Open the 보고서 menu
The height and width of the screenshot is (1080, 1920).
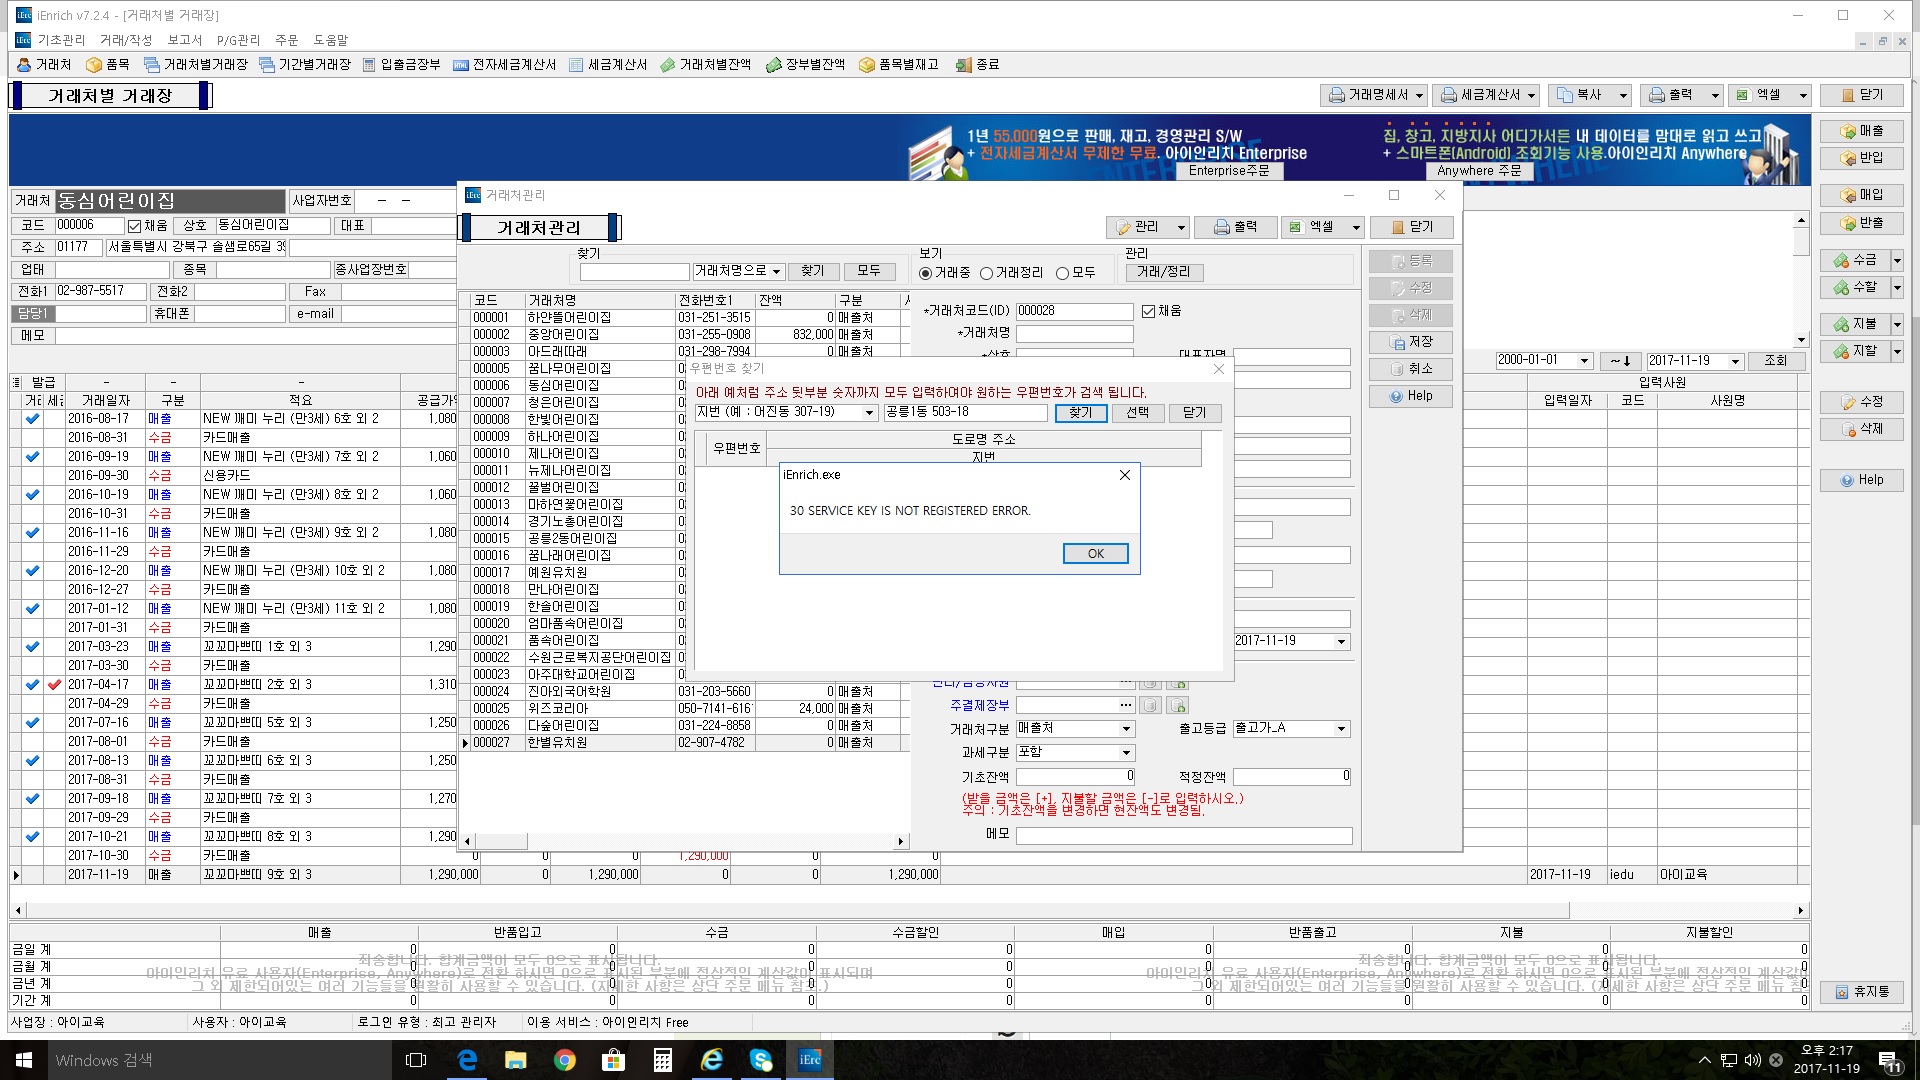pos(184,40)
